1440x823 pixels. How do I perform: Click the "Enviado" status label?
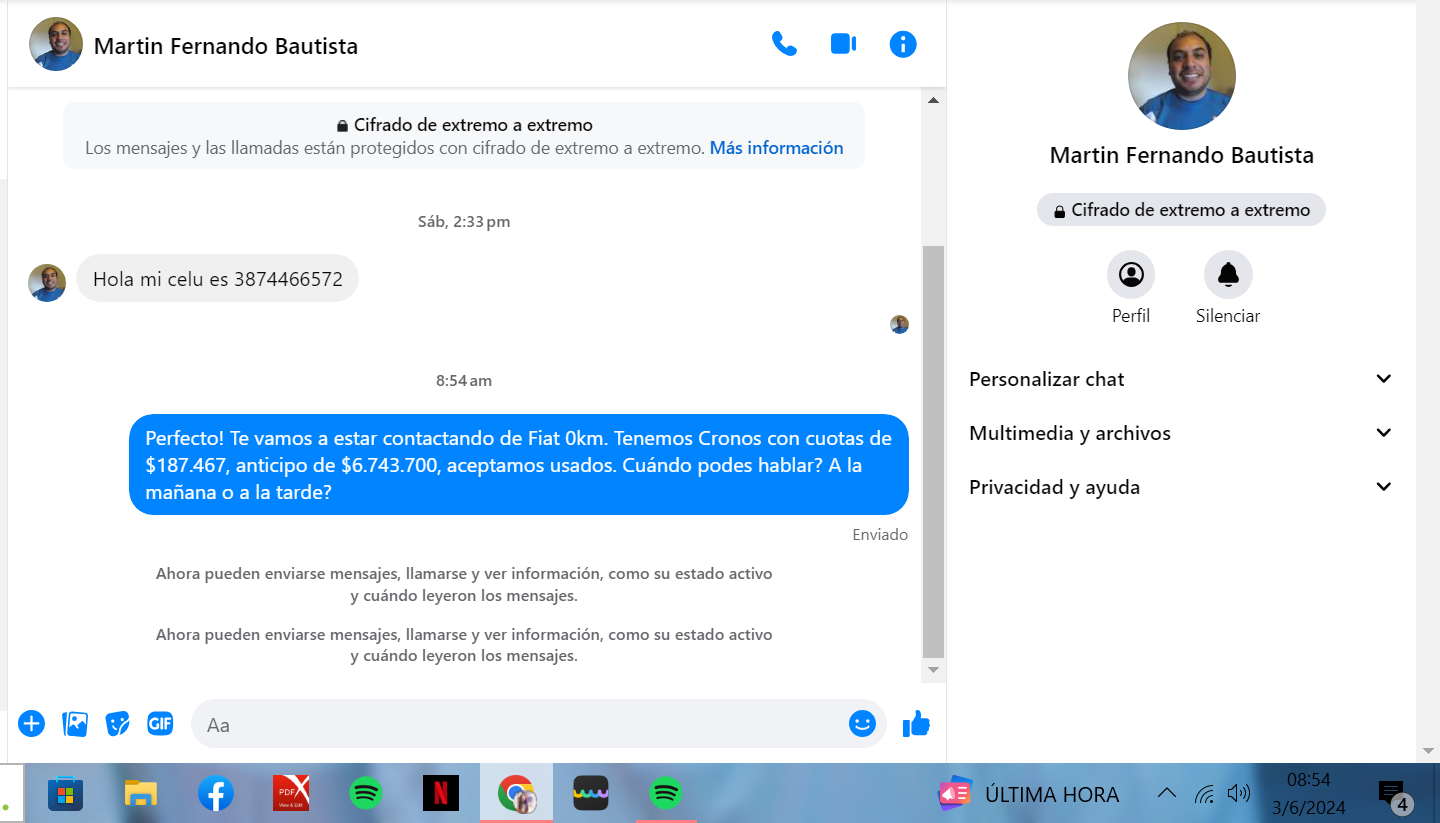click(880, 535)
